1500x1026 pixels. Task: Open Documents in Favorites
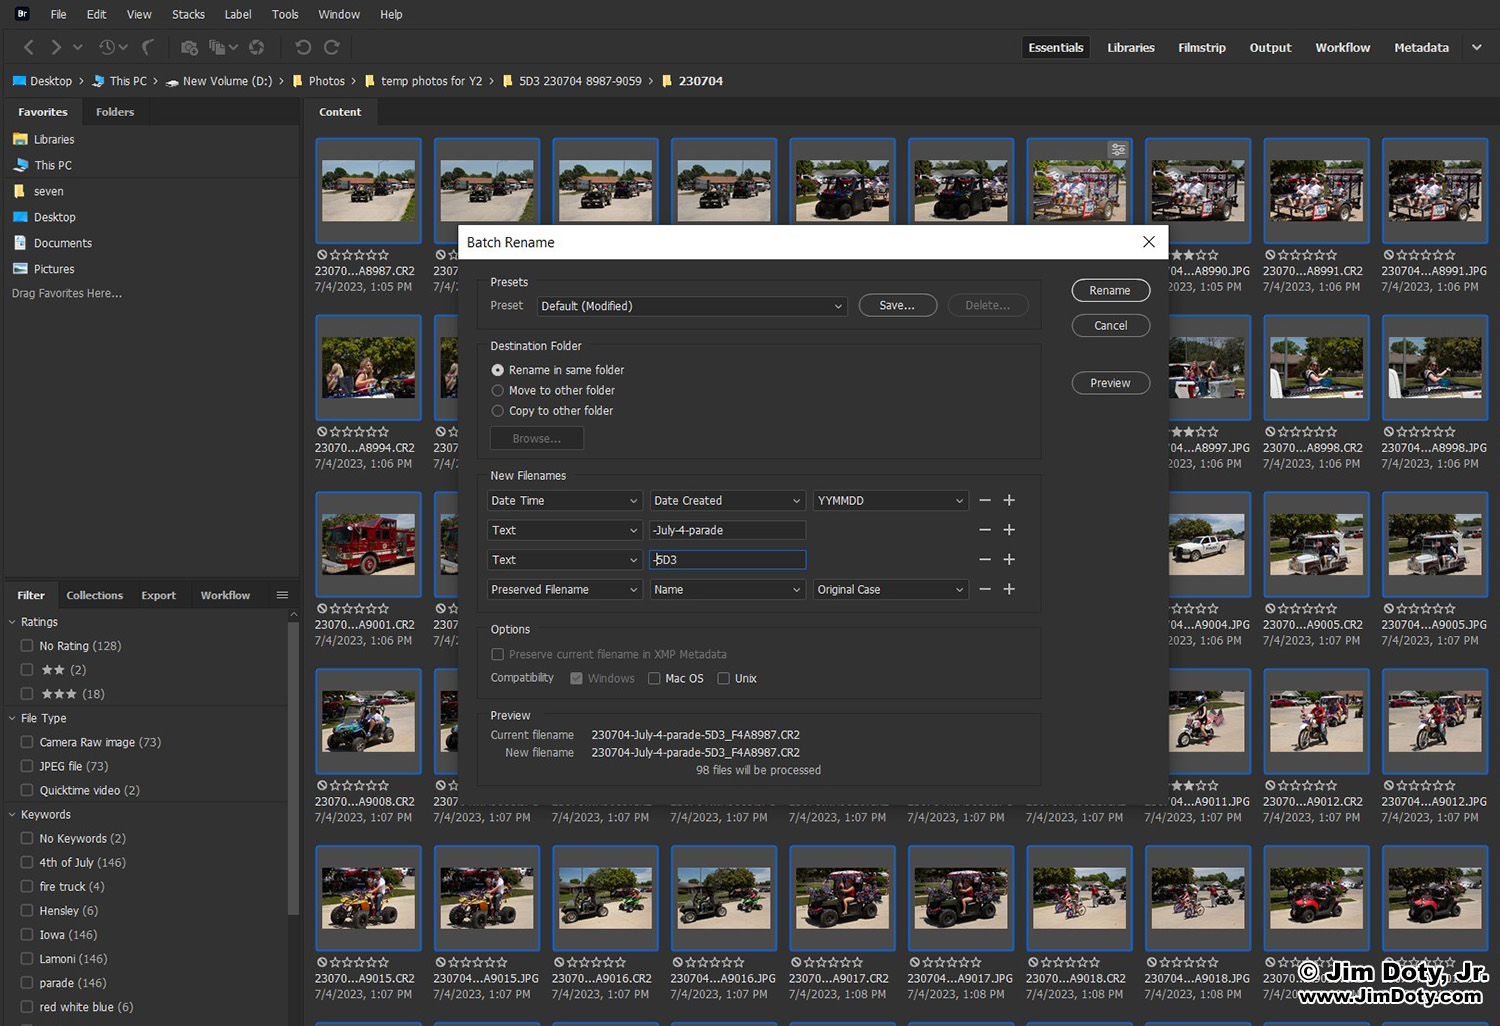click(52, 243)
